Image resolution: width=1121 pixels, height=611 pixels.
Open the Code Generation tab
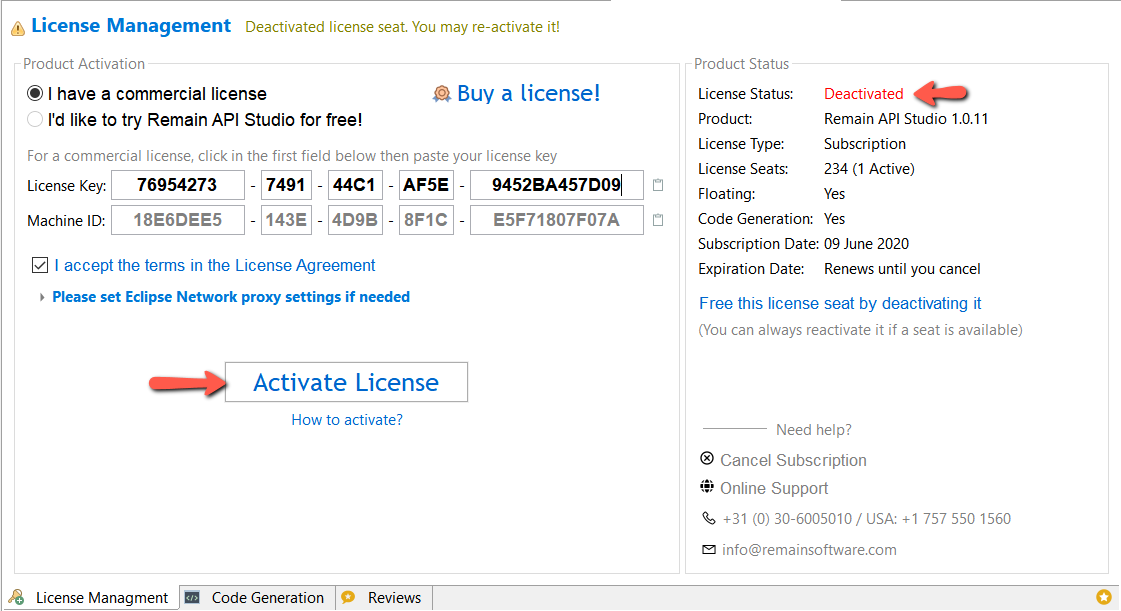(x=257, y=597)
